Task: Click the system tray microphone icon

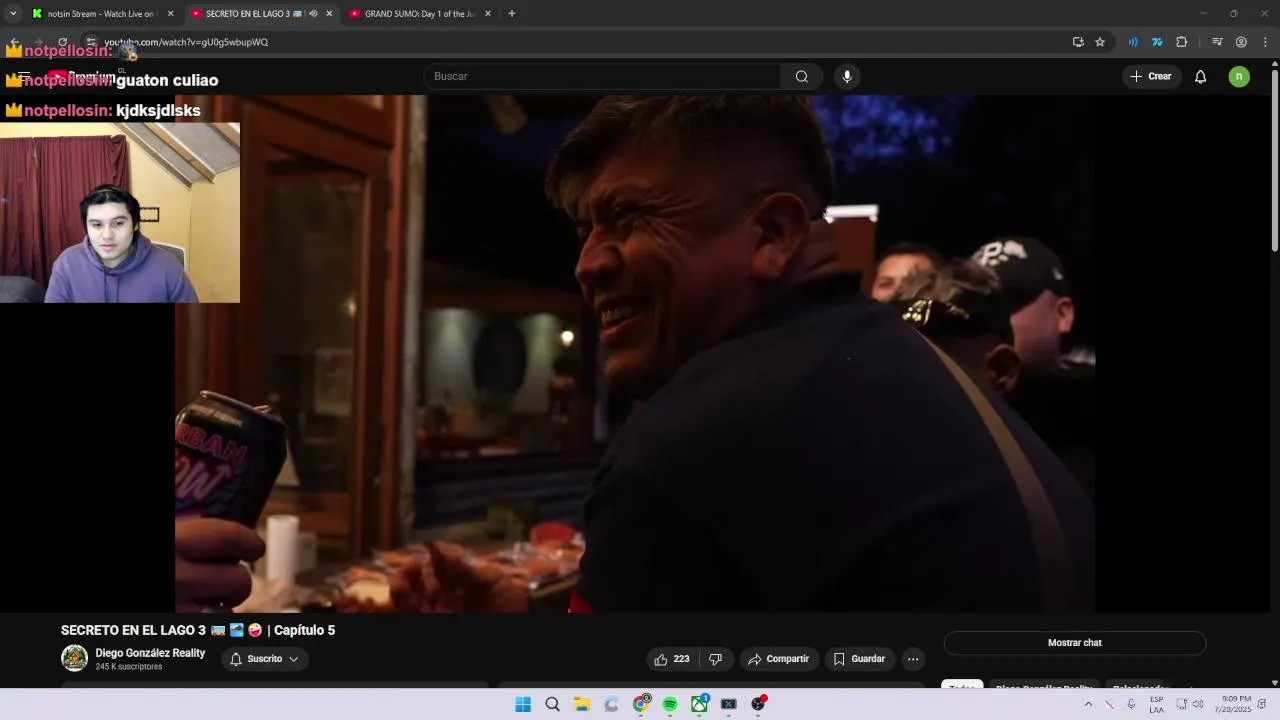Action: tap(1131, 704)
